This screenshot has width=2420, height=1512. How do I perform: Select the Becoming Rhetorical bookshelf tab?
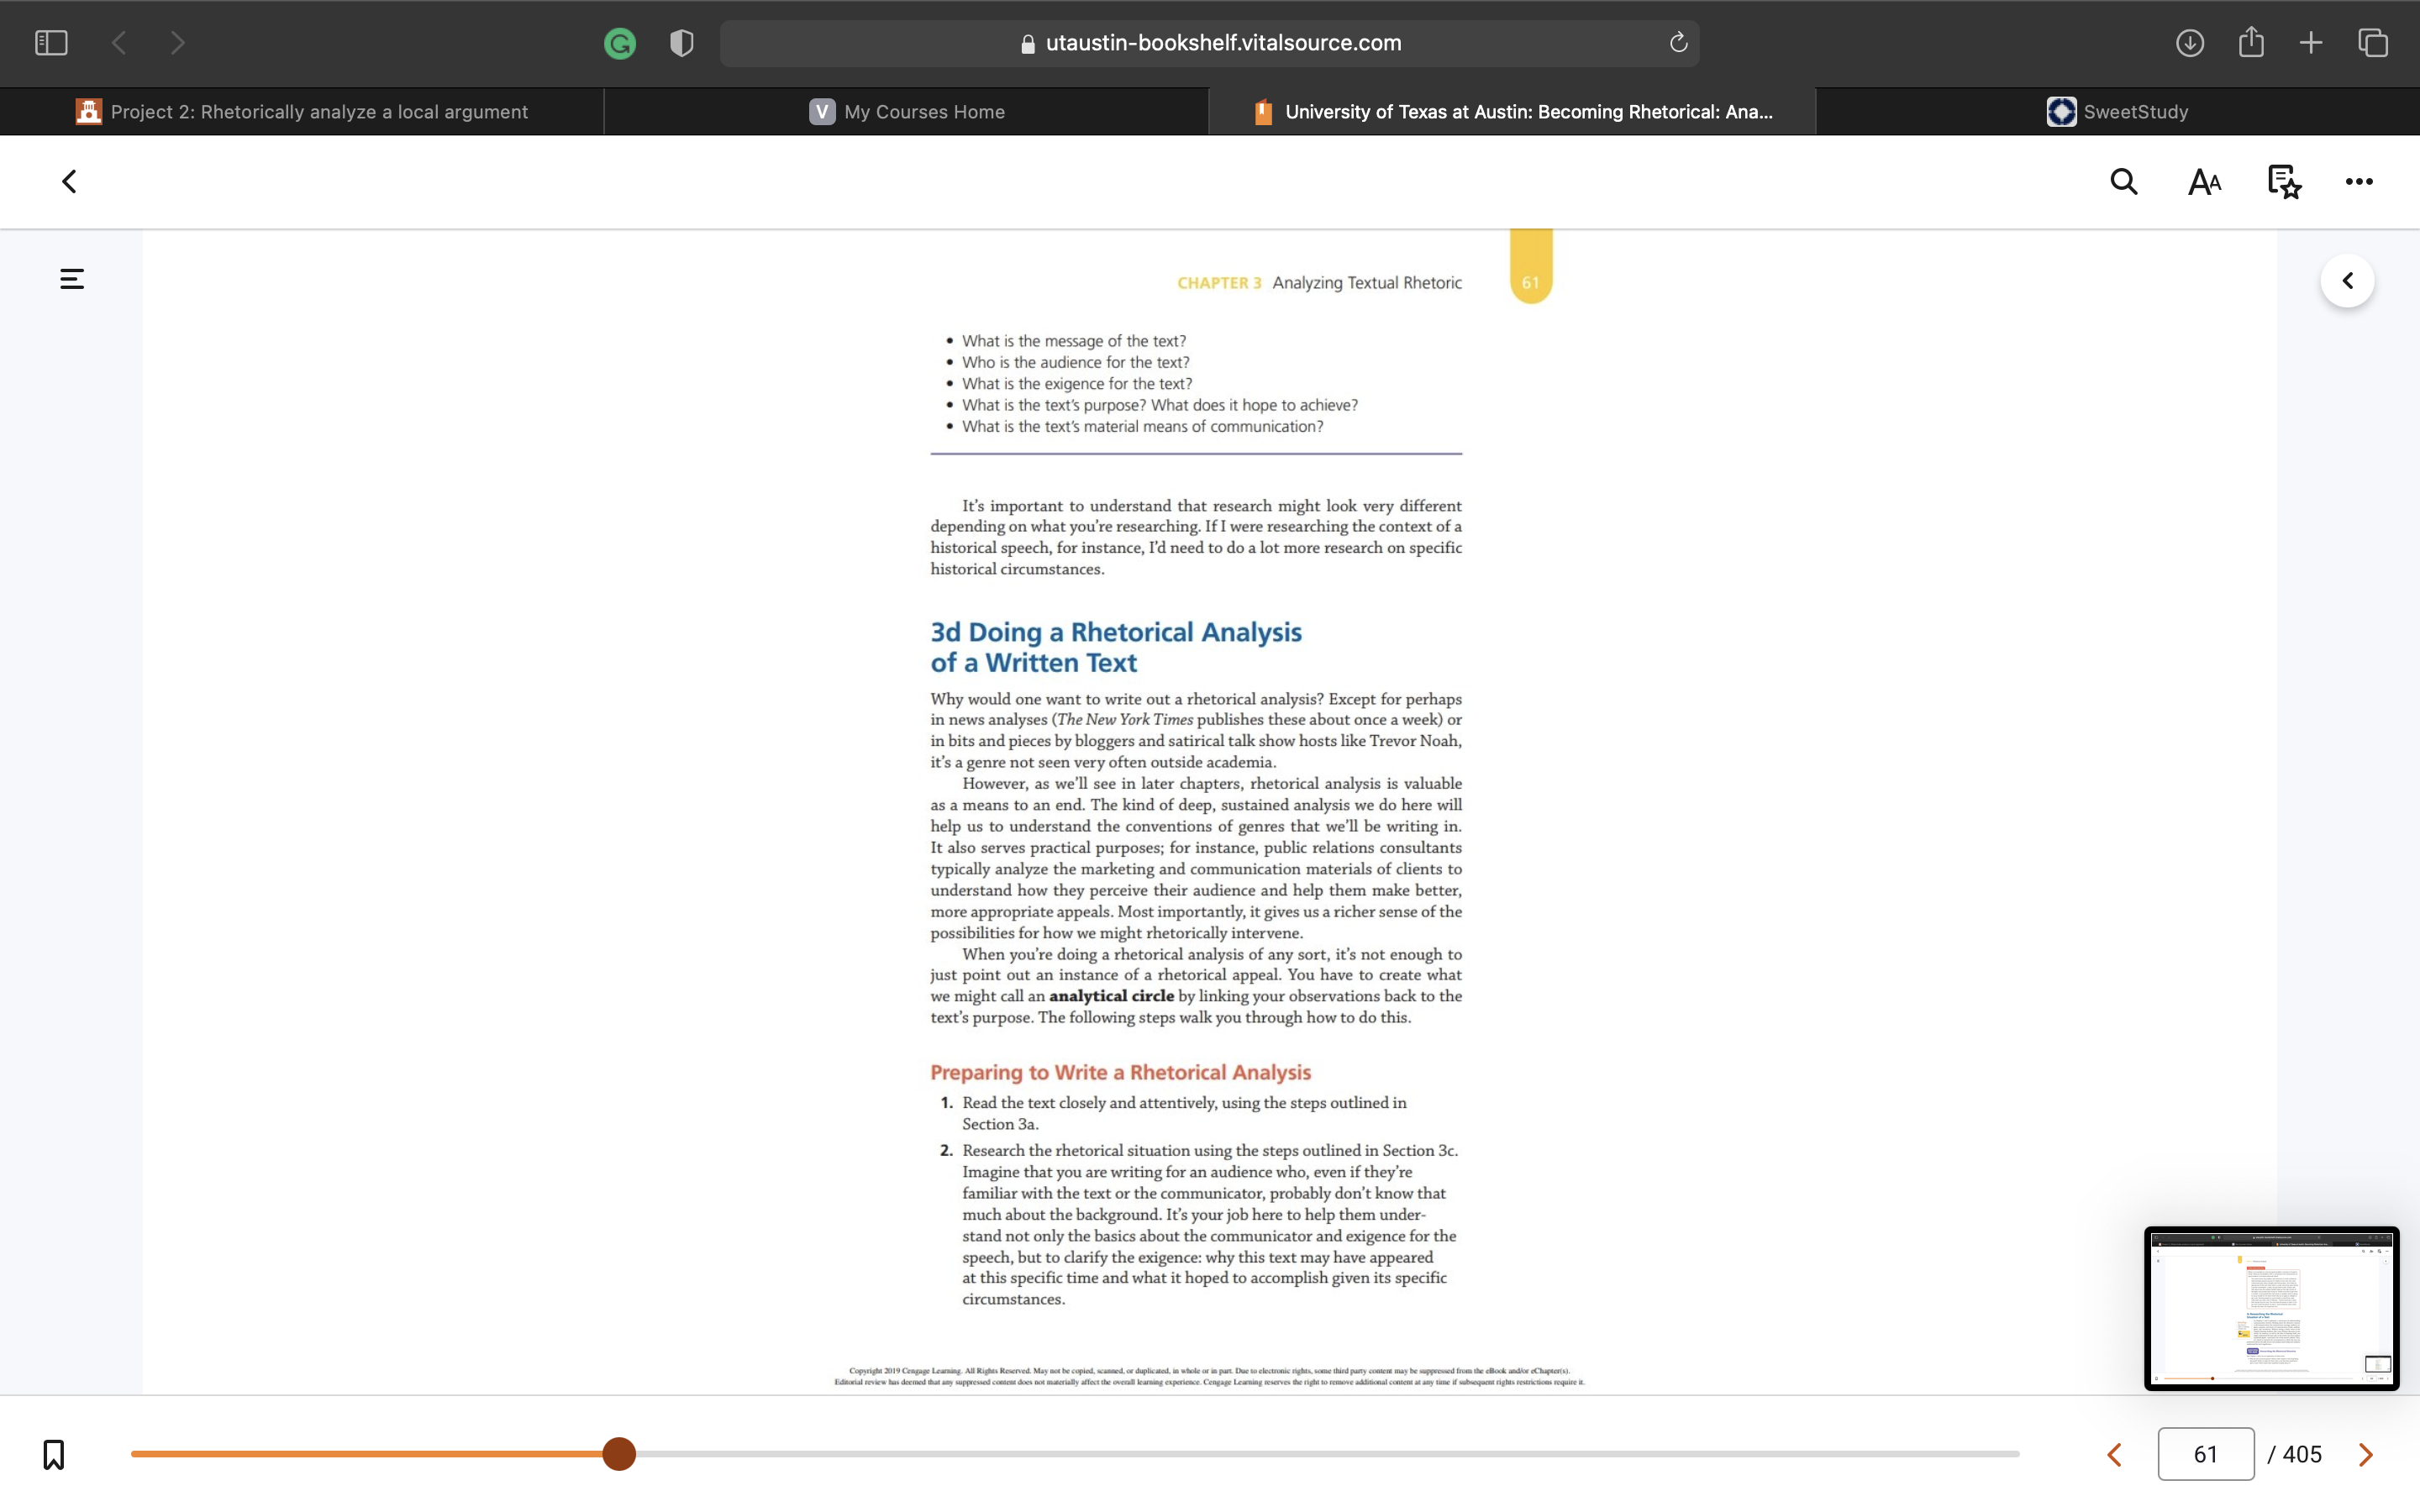click(x=1512, y=112)
